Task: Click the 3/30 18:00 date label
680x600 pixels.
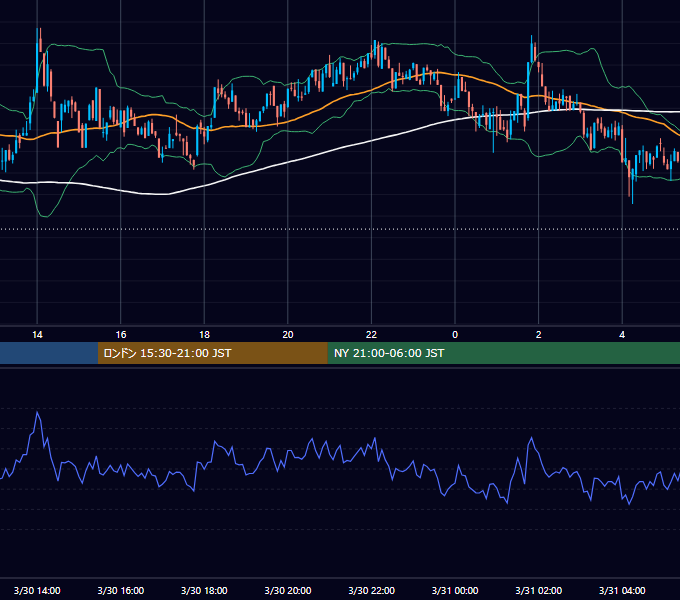Action: (x=204, y=590)
